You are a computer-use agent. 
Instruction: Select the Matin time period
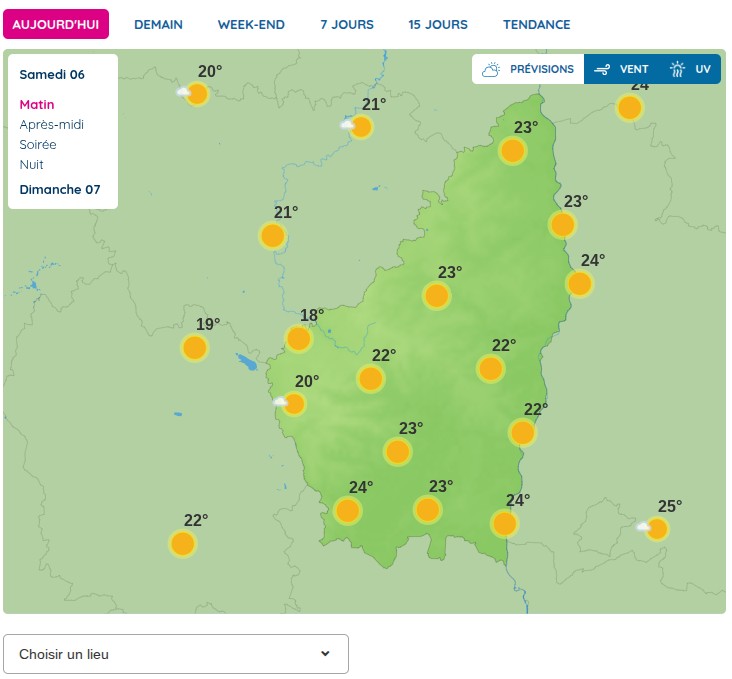click(x=37, y=105)
